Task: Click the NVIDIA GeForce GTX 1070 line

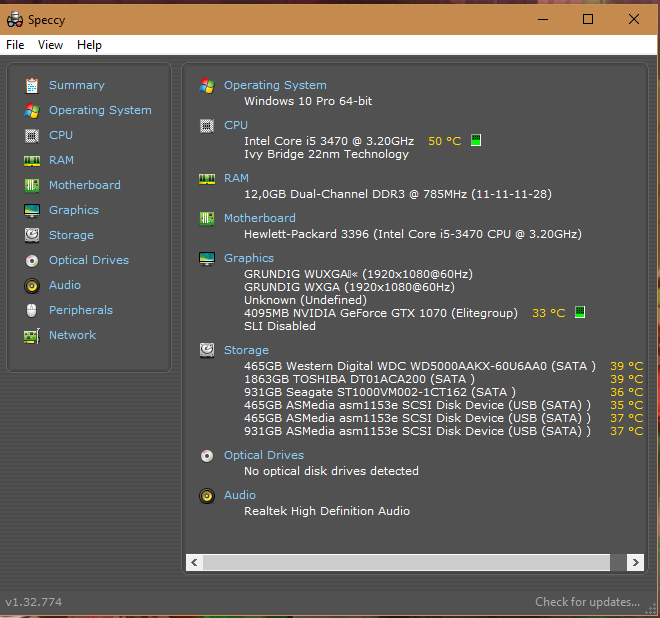Action: click(x=381, y=313)
